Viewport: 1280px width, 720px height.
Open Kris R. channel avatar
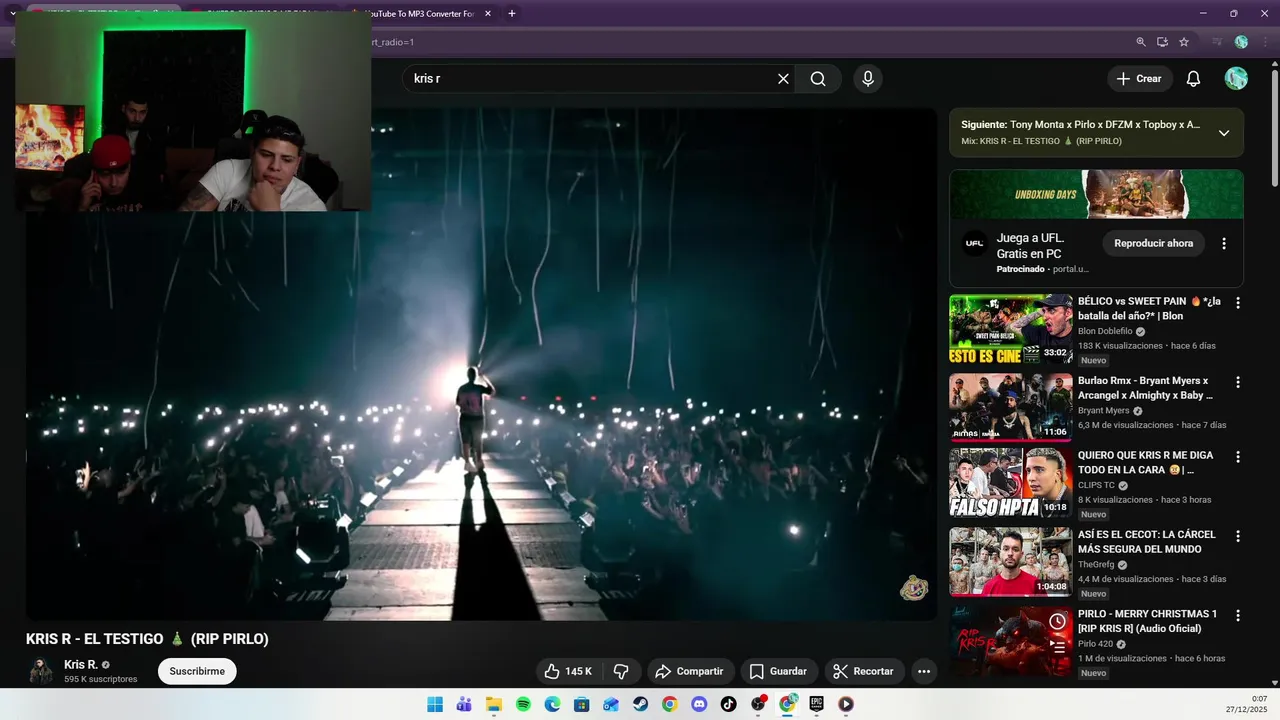41,671
